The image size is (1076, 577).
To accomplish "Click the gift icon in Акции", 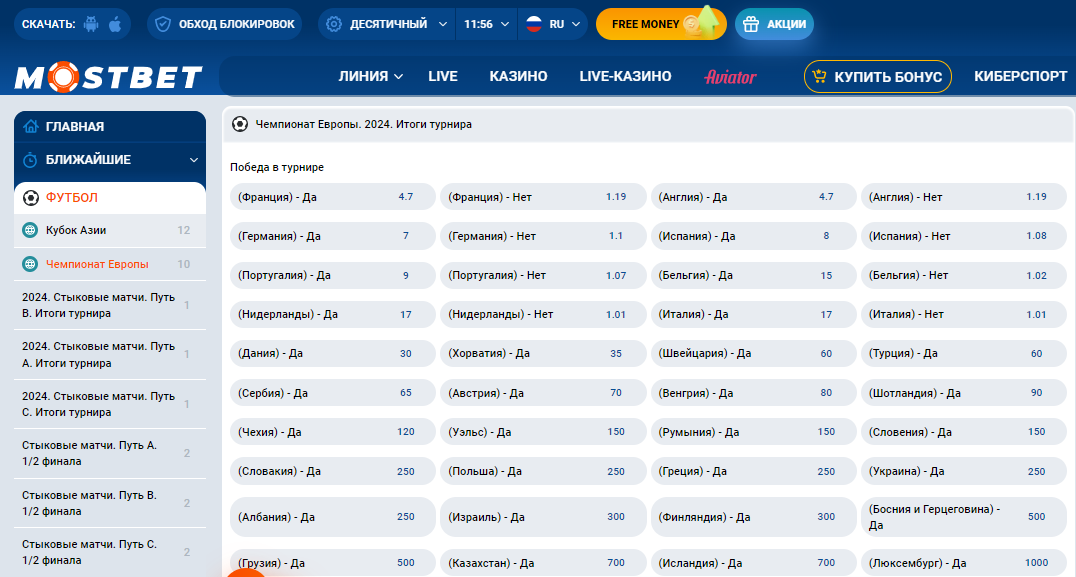I will 751,24.
